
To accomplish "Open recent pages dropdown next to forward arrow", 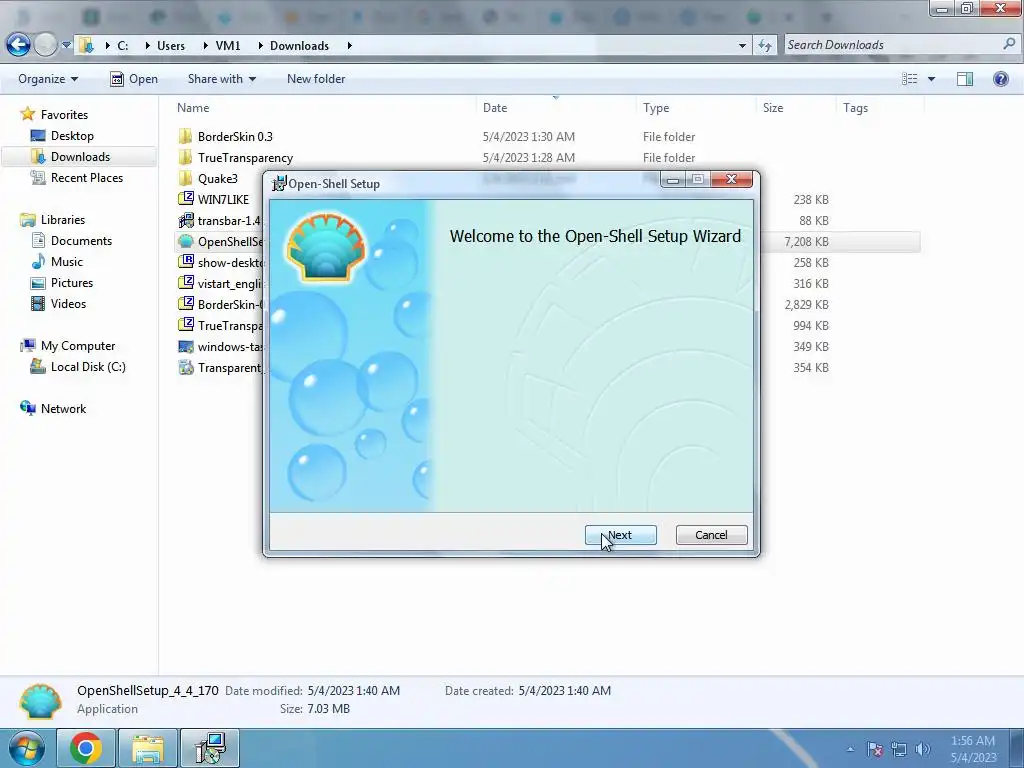I will (x=66, y=45).
